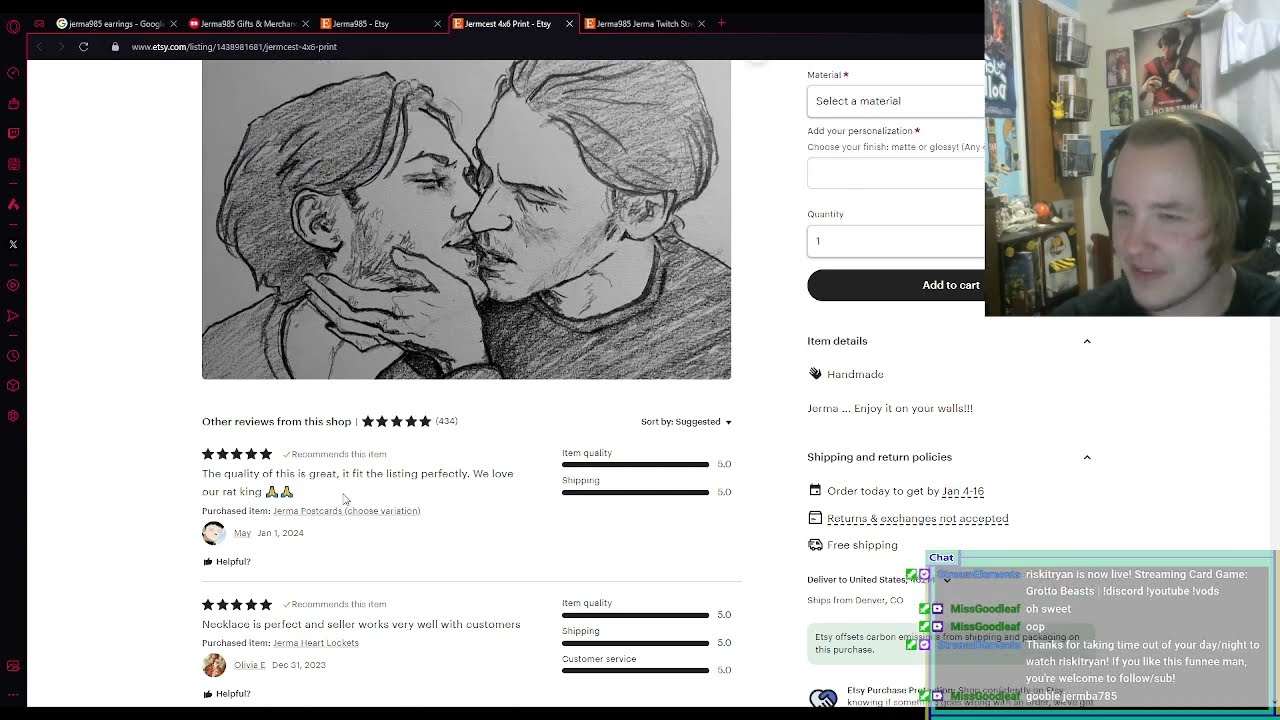Click 'Jerma ... Enjoy it on your walls!!!' text
1280x720 pixels.
click(890, 408)
